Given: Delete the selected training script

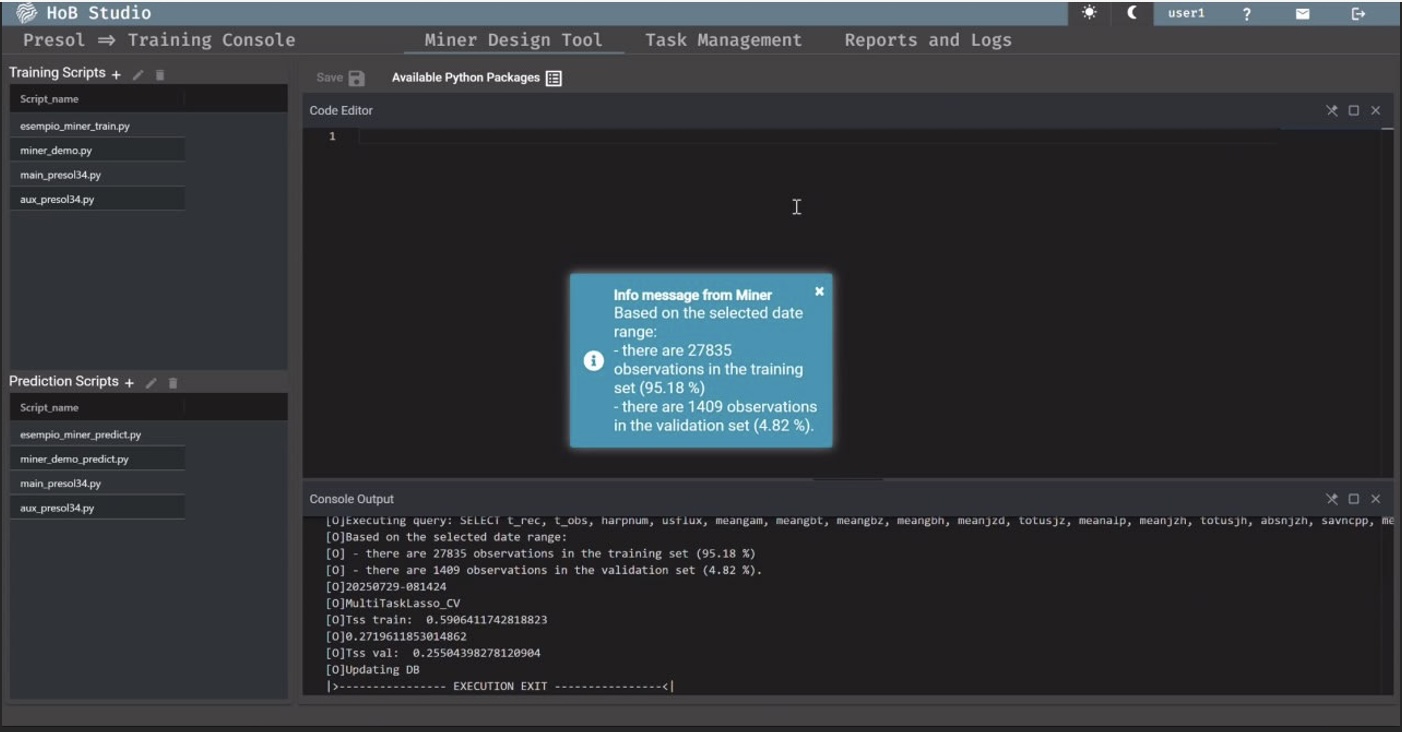Looking at the screenshot, I should (x=160, y=75).
